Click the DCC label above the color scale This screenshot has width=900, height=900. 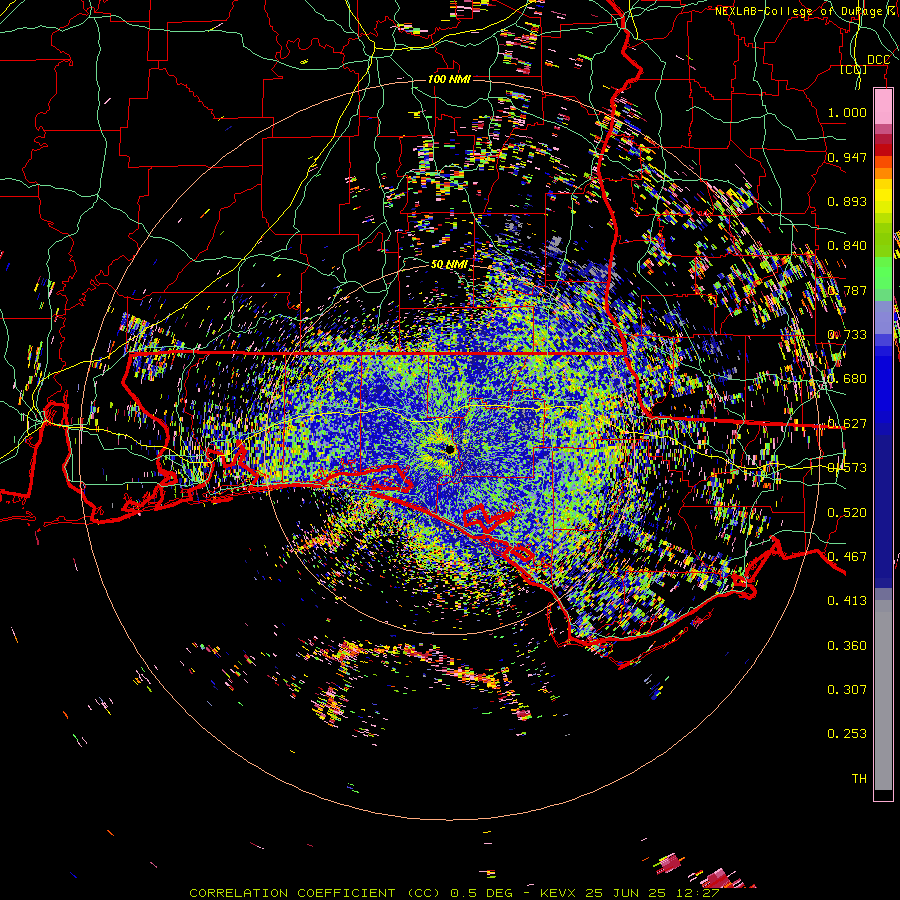point(878,60)
